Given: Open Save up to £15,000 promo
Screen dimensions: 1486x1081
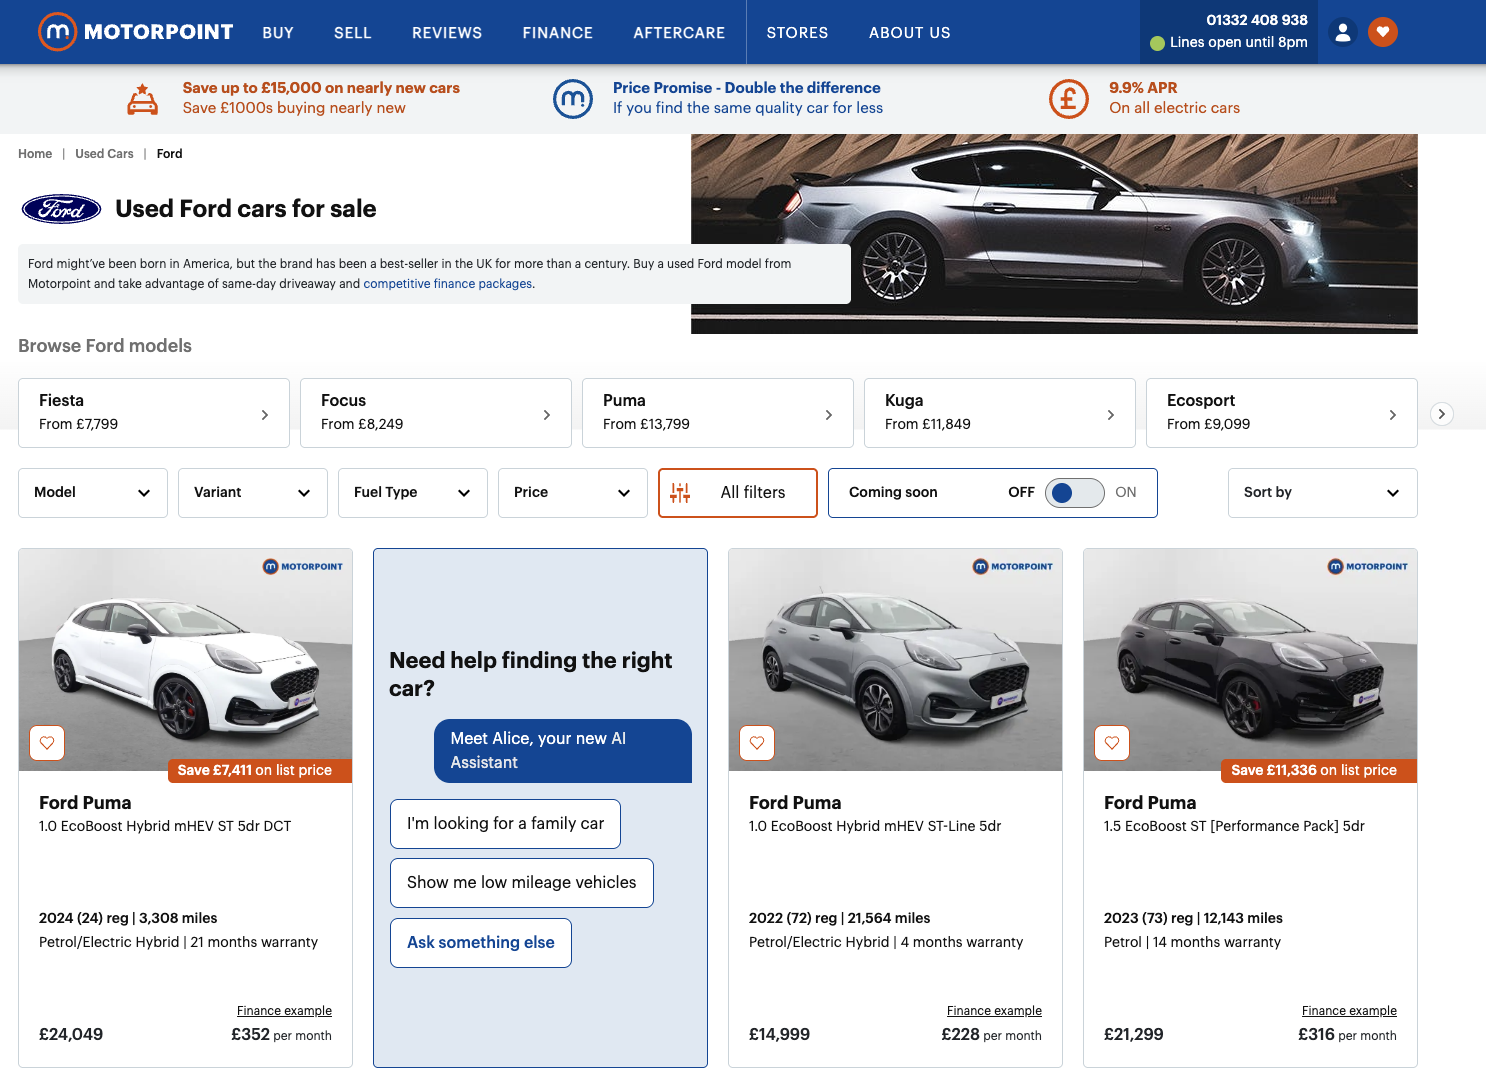Looking at the screenshot, I should click(321, 98).
